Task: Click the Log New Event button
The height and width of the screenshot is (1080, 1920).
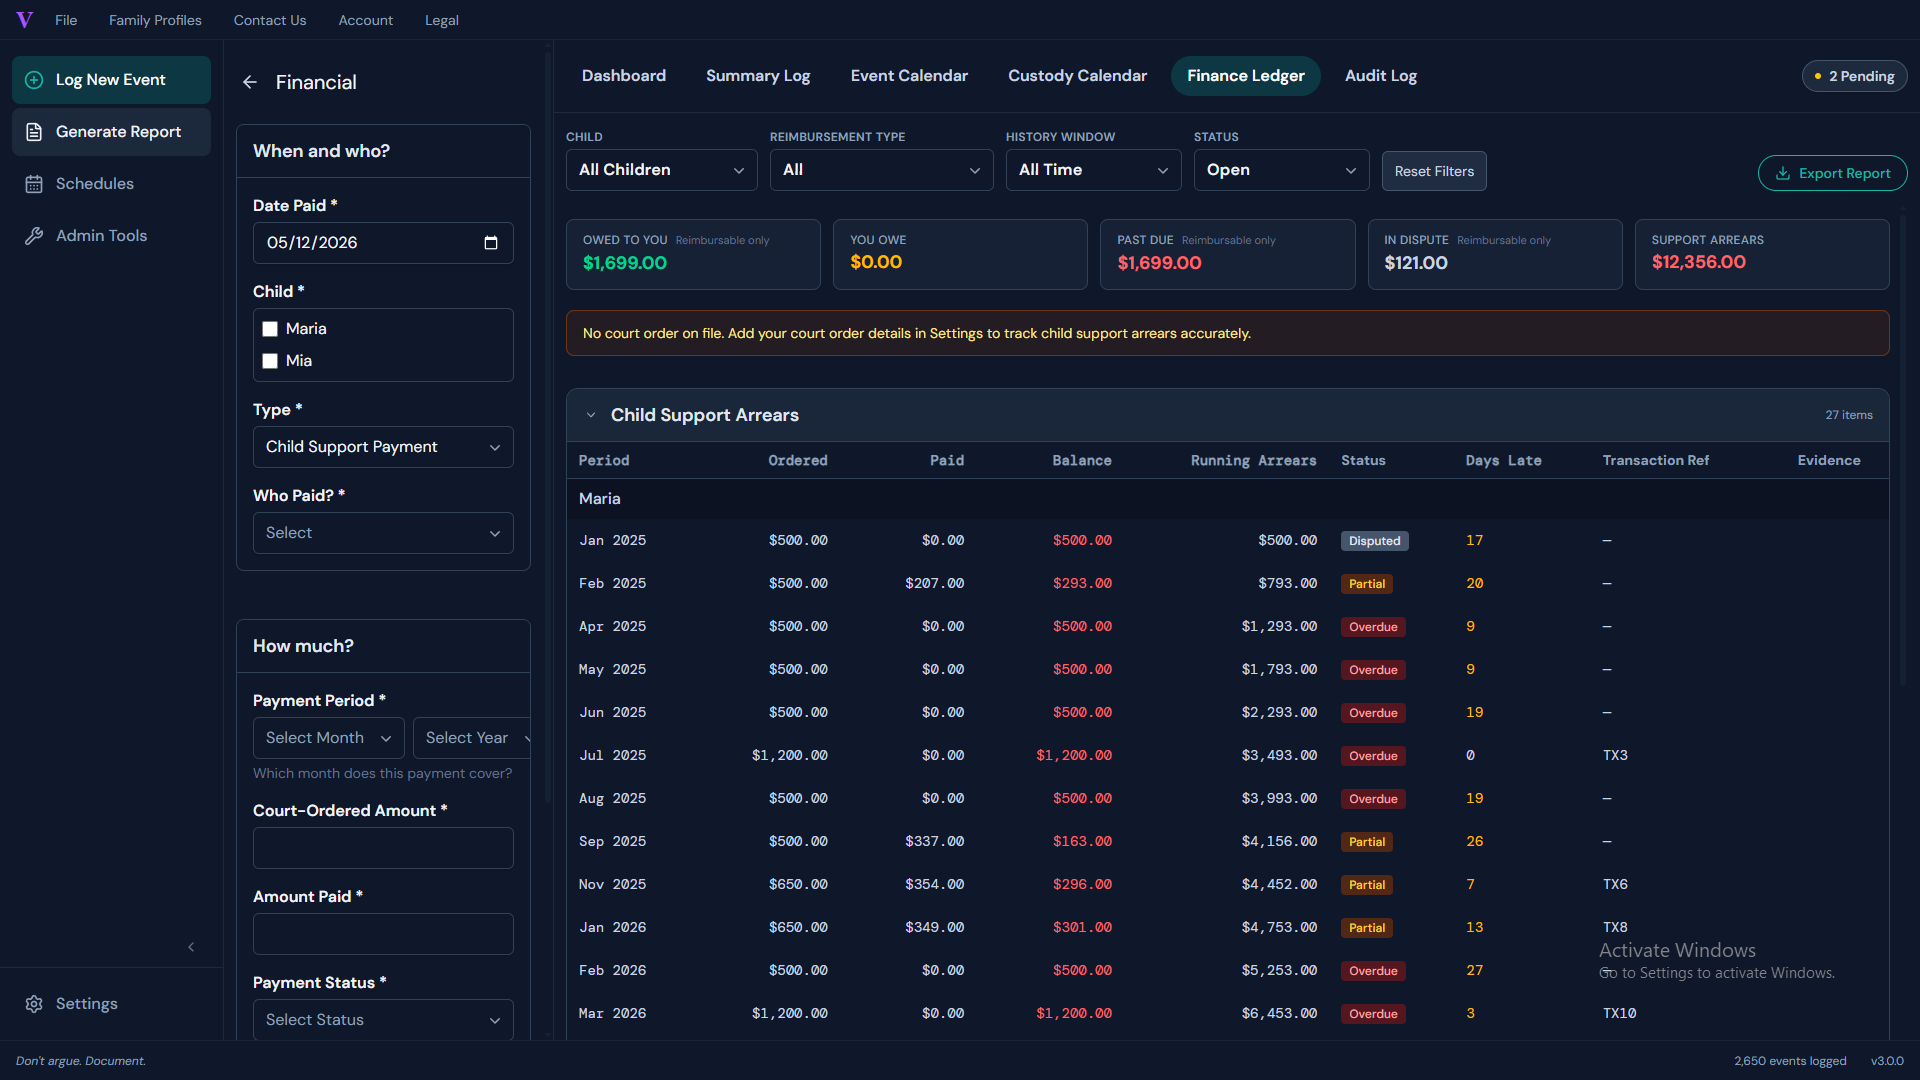Action: (x=111, y=80)
